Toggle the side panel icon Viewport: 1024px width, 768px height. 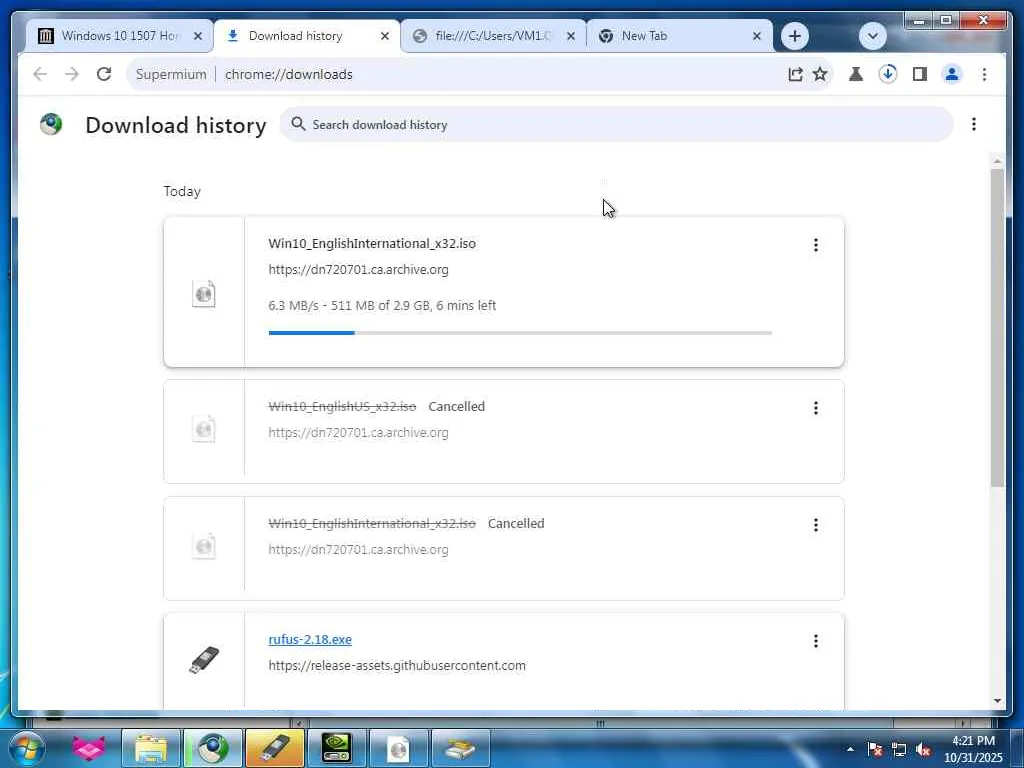(x=920, y=74)
